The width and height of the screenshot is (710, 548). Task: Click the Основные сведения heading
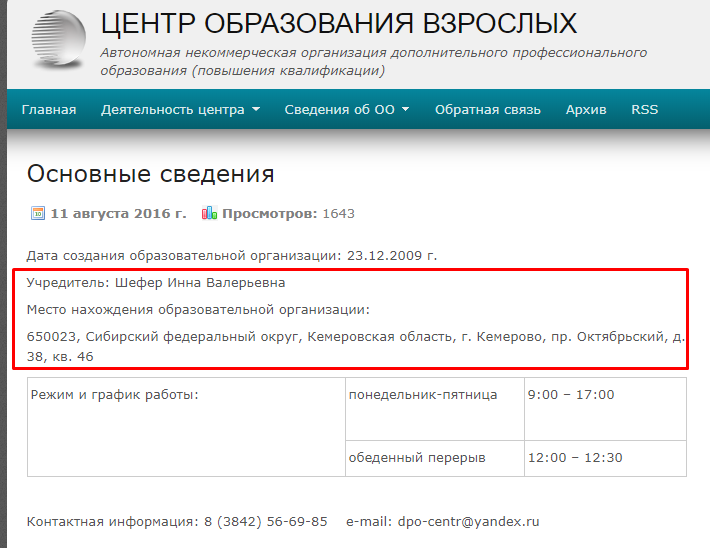150,174
